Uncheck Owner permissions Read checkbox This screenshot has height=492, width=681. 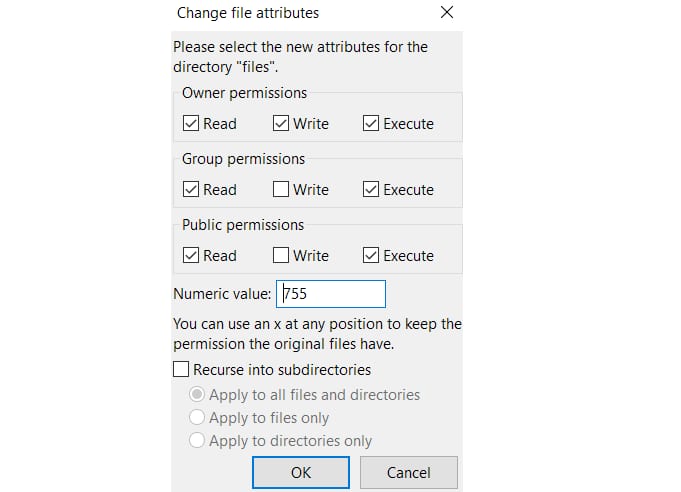point(191,124)
